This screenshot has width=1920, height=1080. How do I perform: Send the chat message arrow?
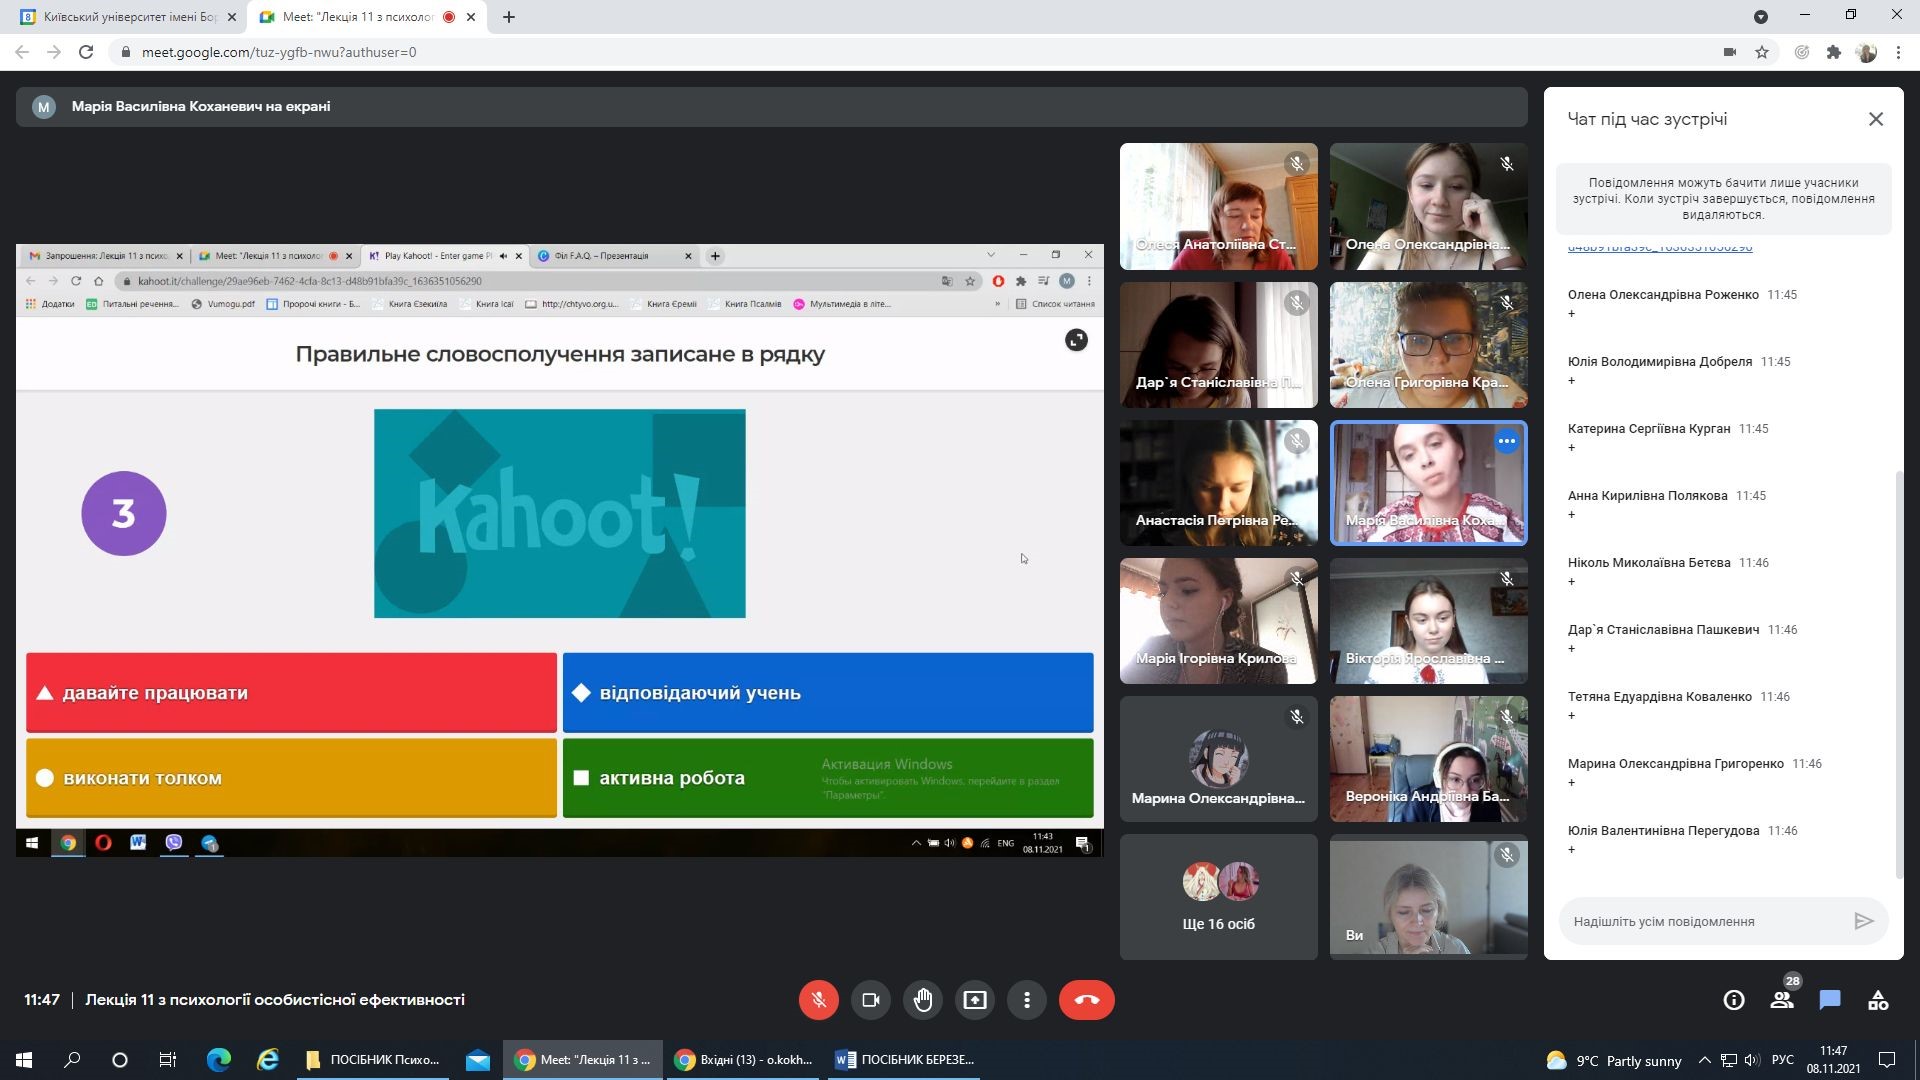1863,921
